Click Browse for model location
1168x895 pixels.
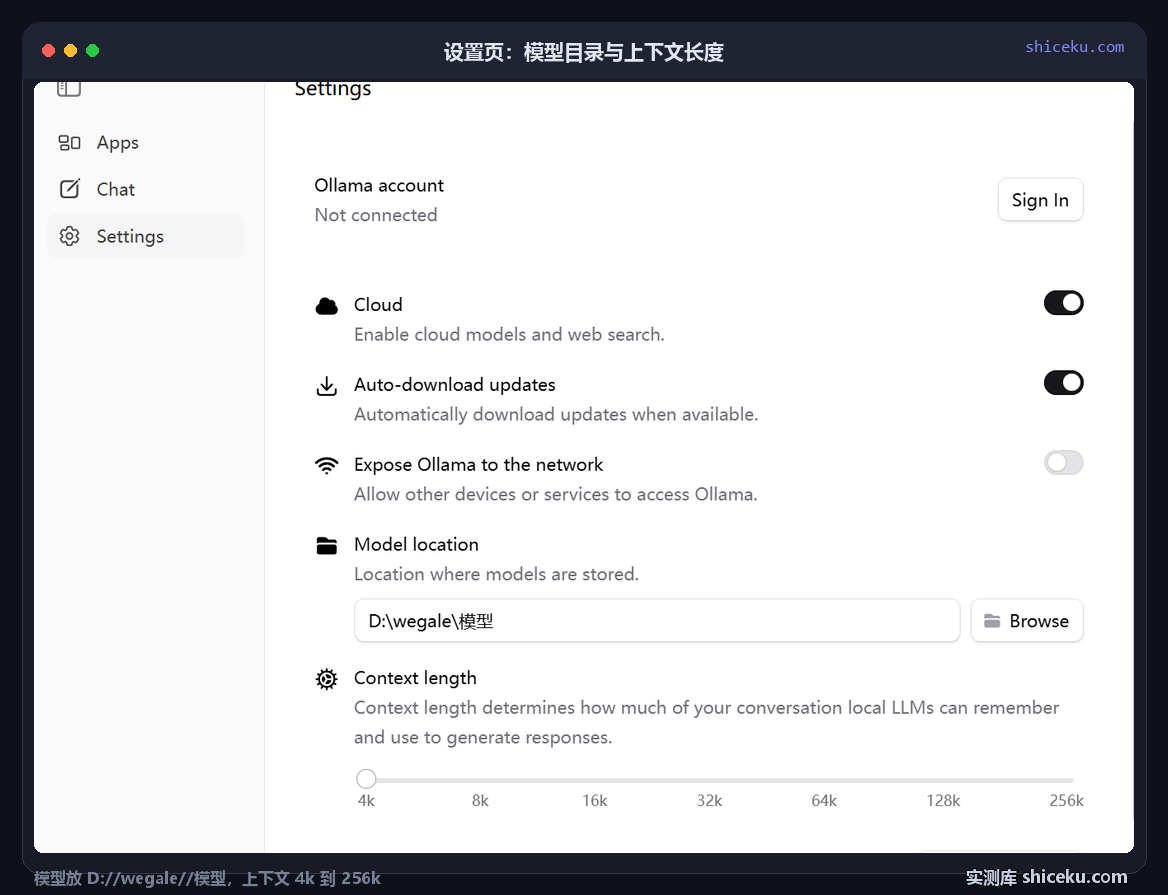click(1026, 620)
